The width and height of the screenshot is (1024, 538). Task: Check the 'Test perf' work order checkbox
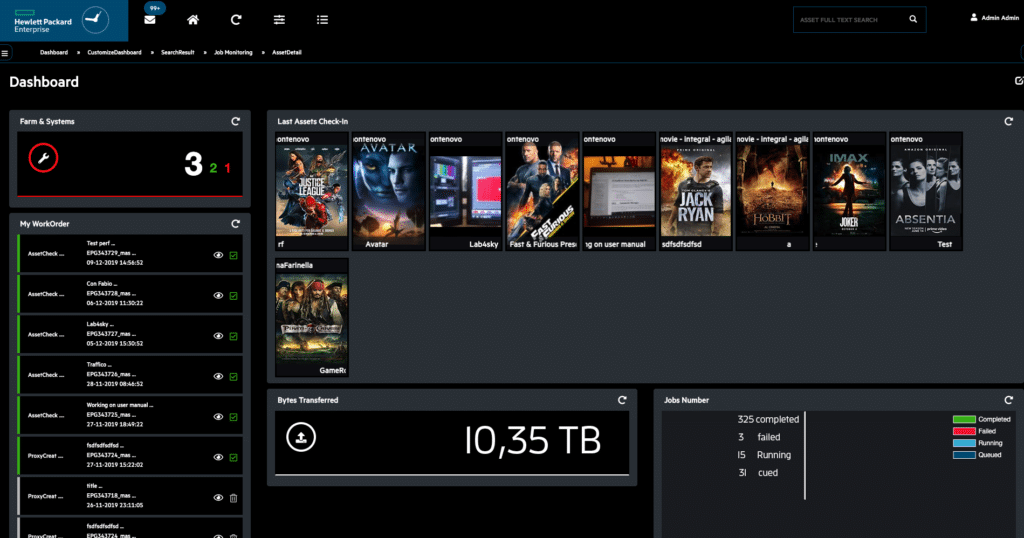(233, 255)
